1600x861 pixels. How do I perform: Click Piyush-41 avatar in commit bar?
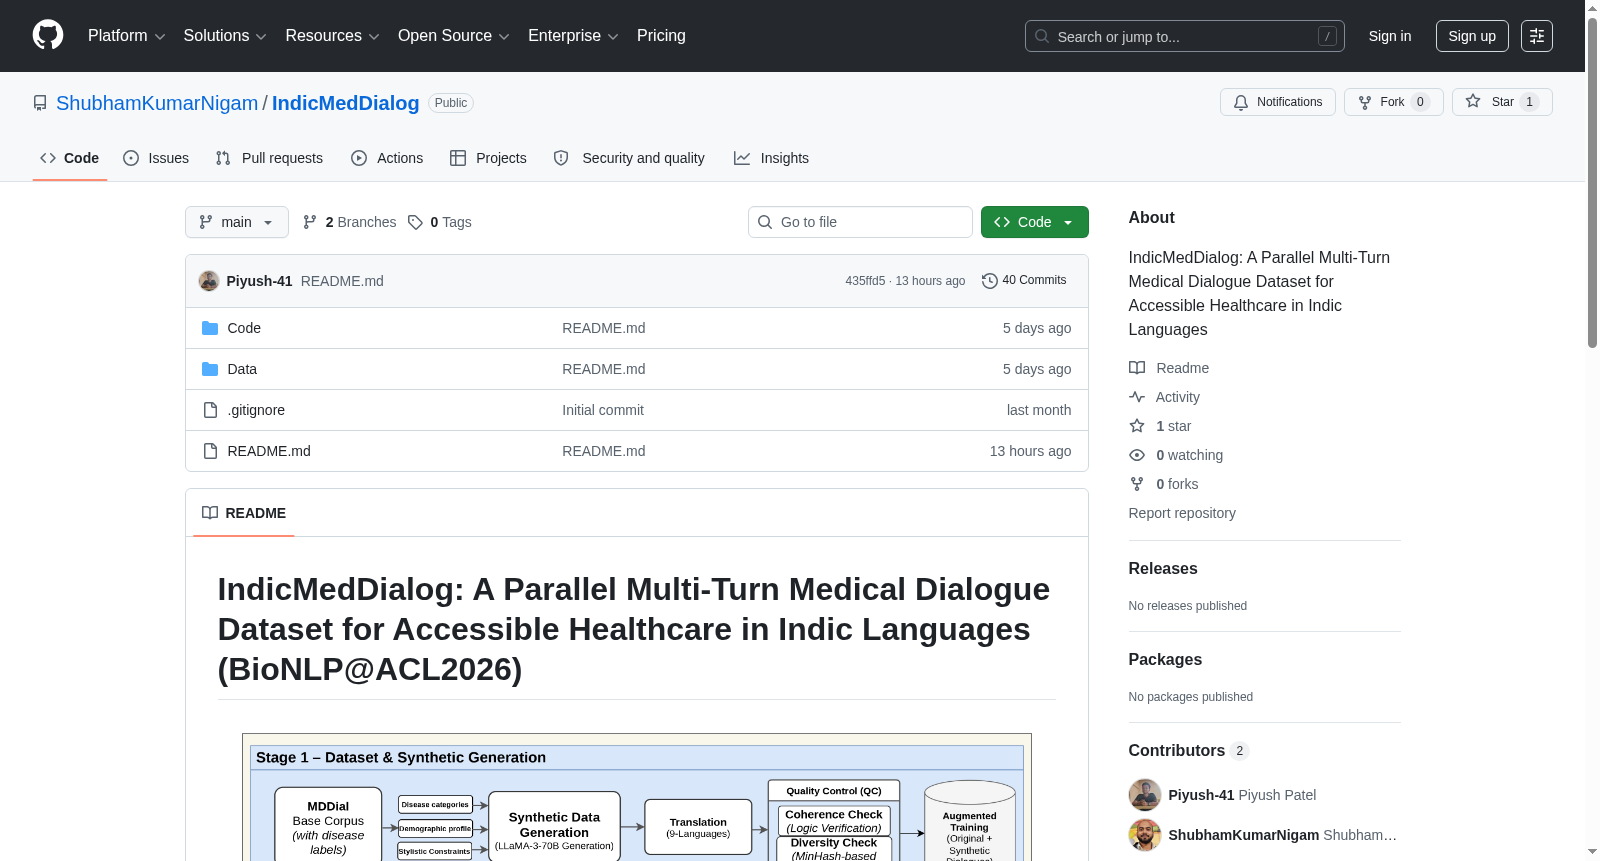(x=209, y=281)
